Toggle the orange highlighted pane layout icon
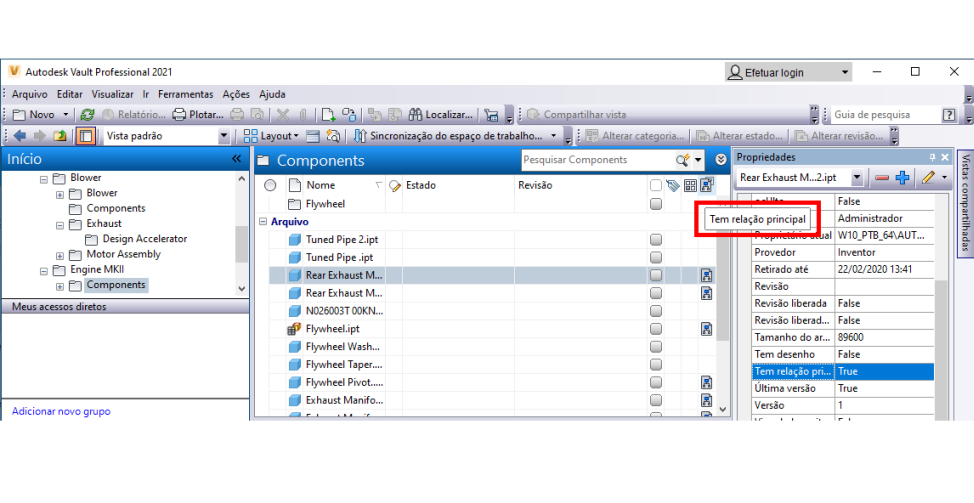The width and height of the screenshot is (974, 503). tap(86, 136)
